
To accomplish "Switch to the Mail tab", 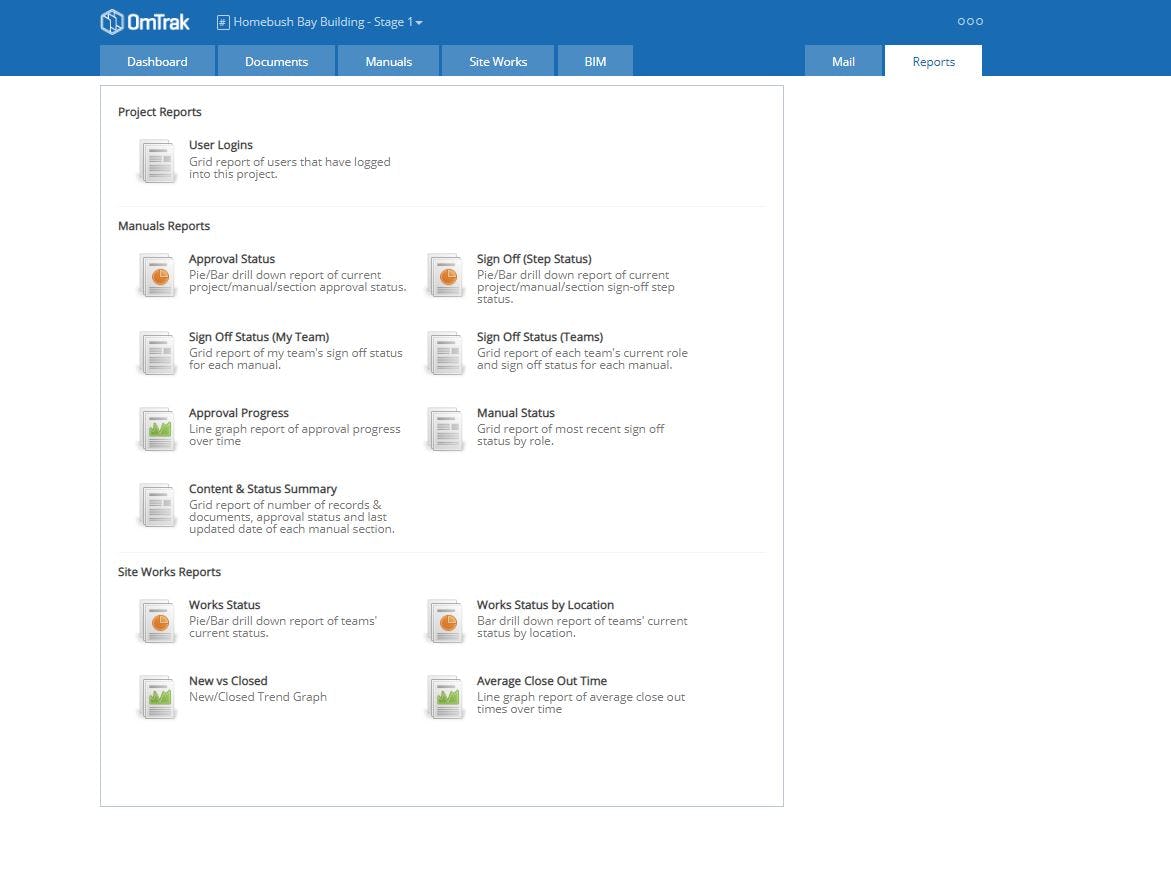I will click(x=842, y=61).
